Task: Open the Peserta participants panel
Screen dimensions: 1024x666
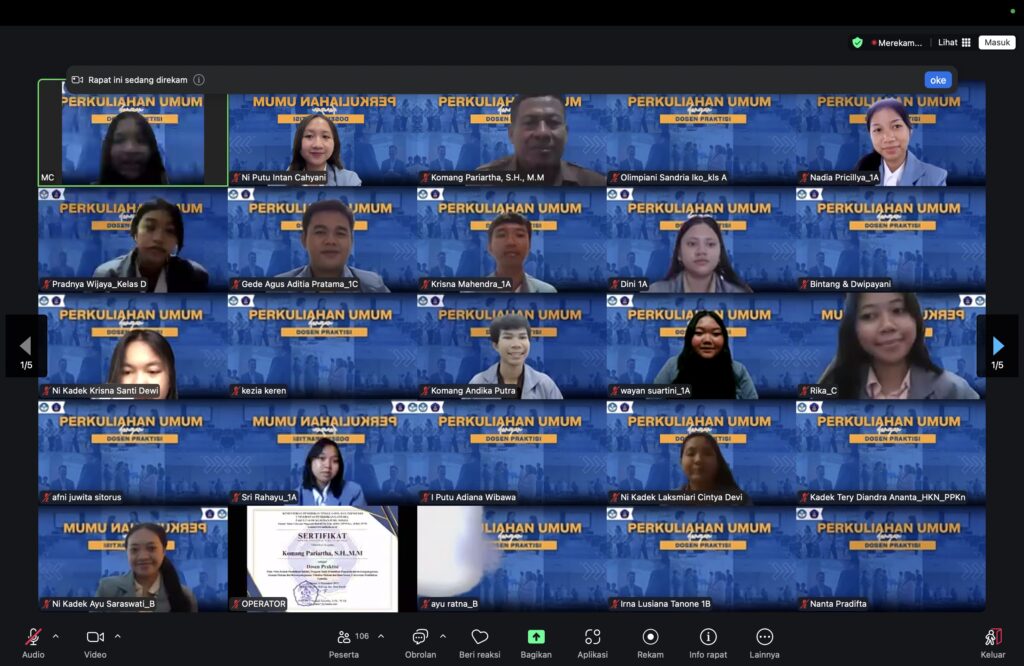Action: pos(344,637)
